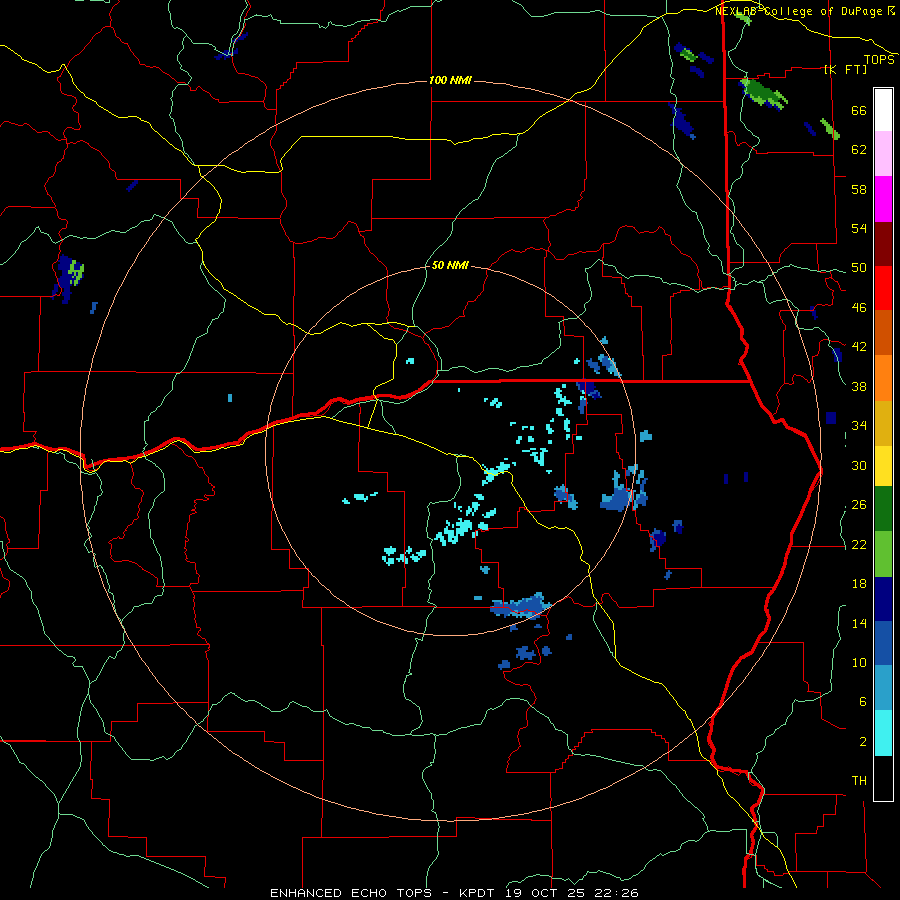Pick the magenta swatch in the legend
Image resolution: width=900 pixels, height=900 pixels.
883,199
